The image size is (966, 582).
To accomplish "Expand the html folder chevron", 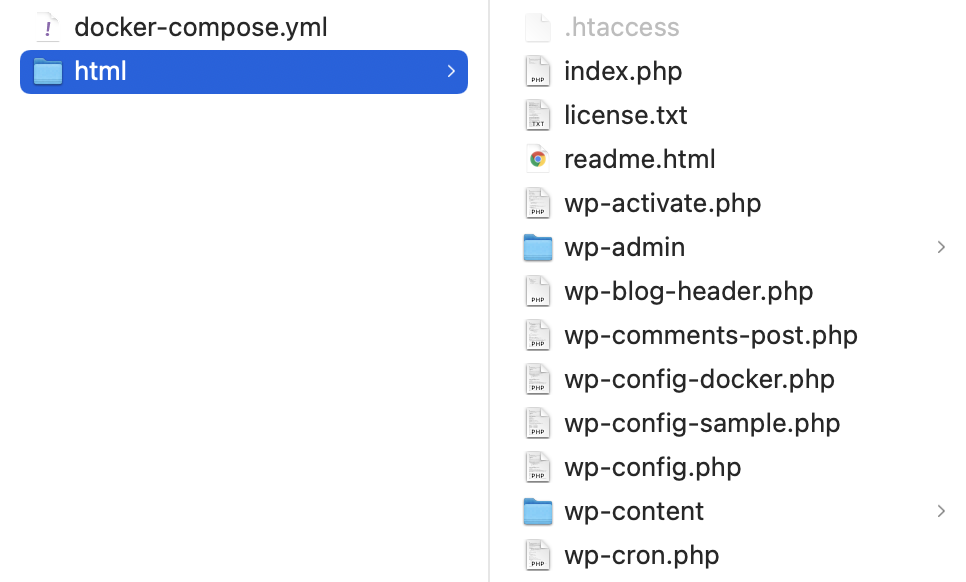I will point(451,71).
